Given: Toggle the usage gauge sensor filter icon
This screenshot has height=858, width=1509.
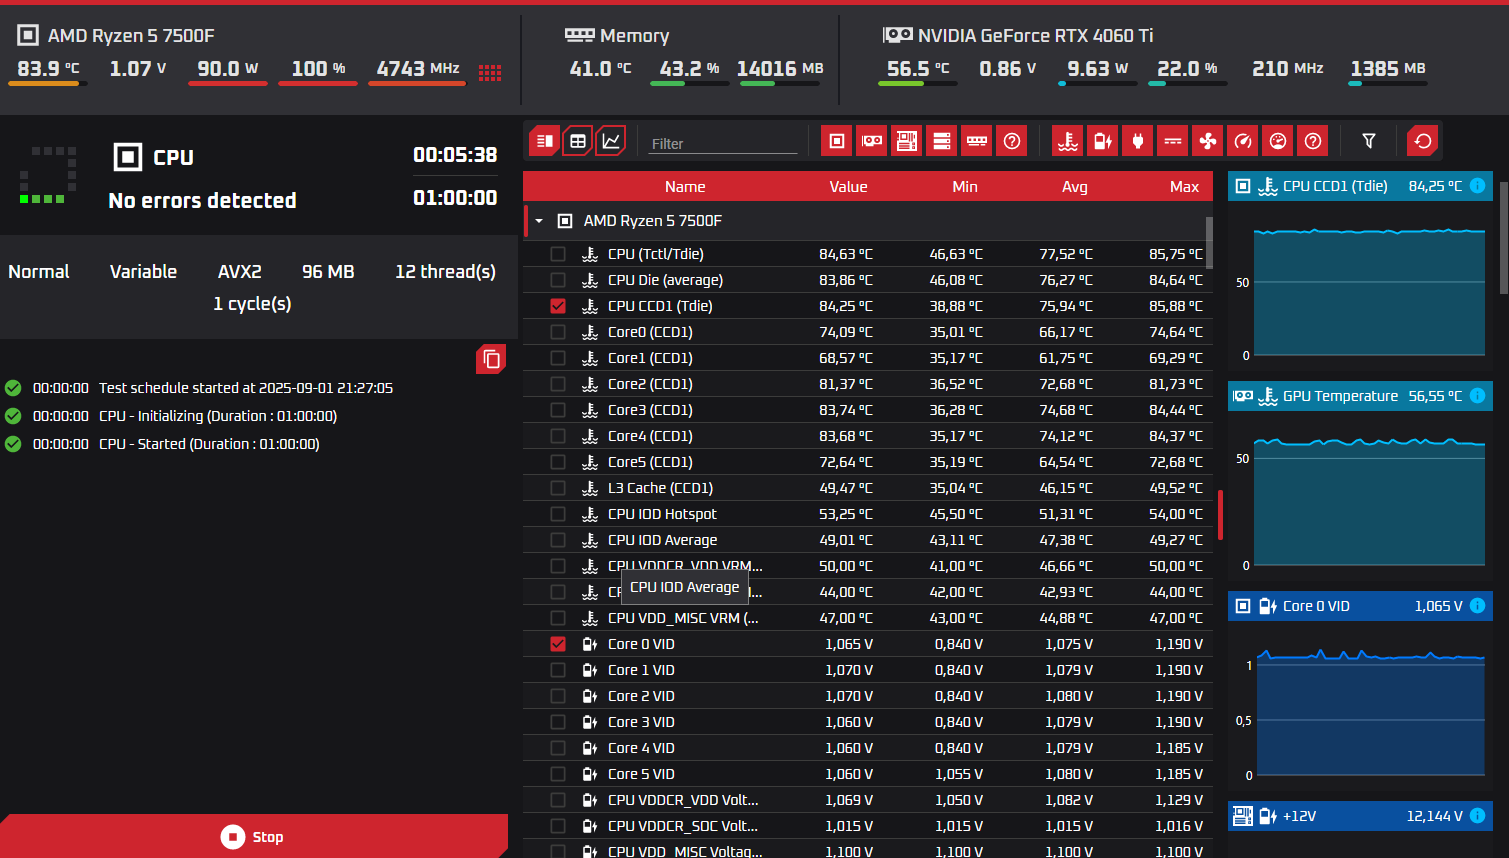Looking at the screenshot, I should tap(1278, 141).
